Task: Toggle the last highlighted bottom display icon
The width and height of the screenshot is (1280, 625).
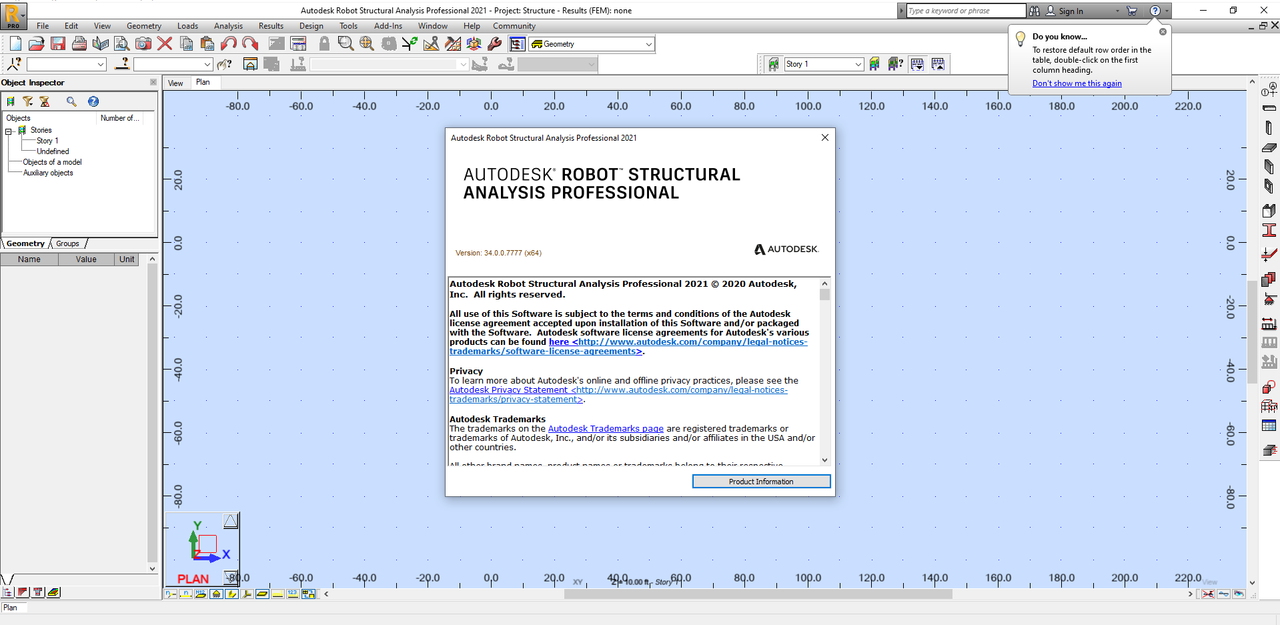Action: coord(308,593)
